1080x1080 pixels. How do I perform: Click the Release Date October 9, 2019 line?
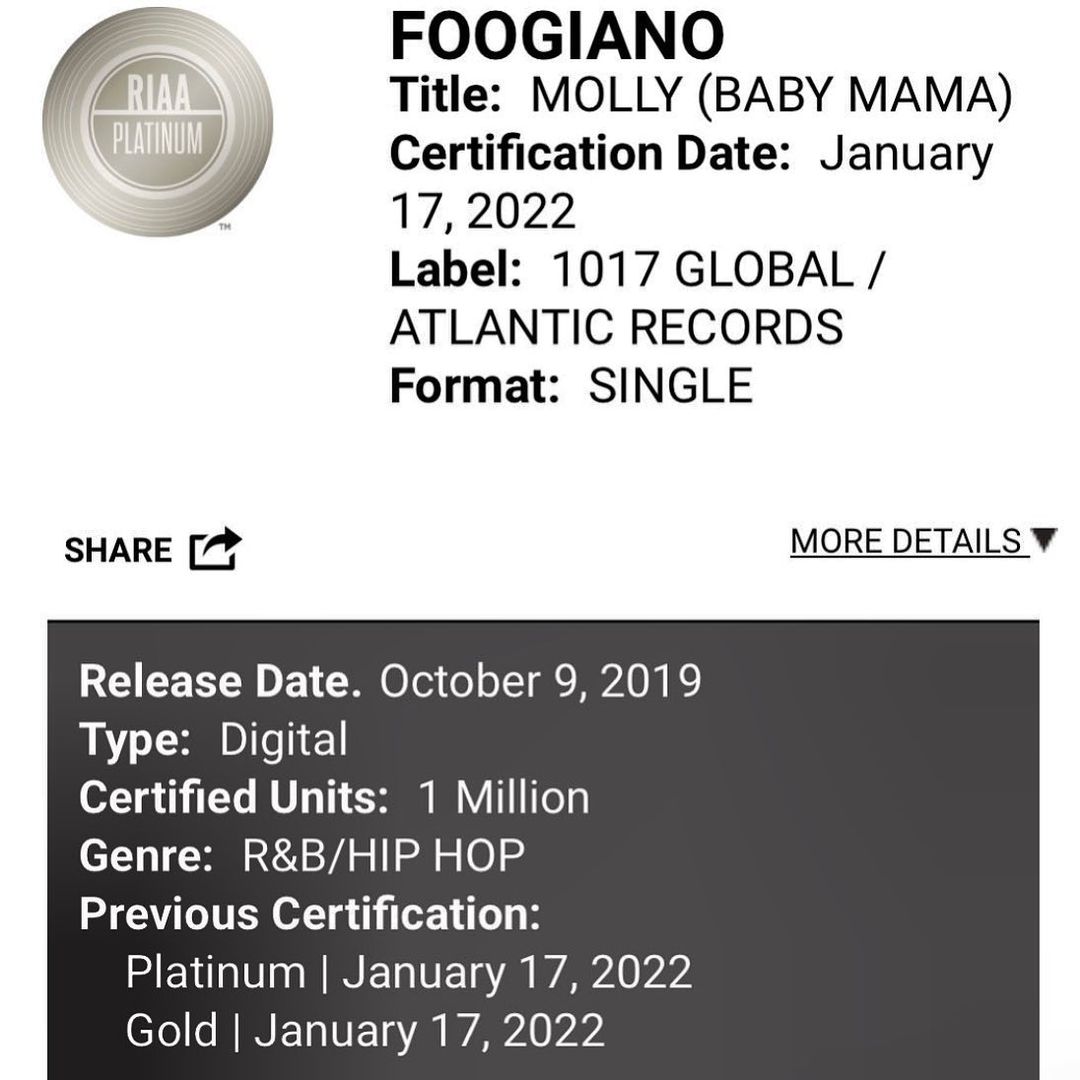pos(390,682)
